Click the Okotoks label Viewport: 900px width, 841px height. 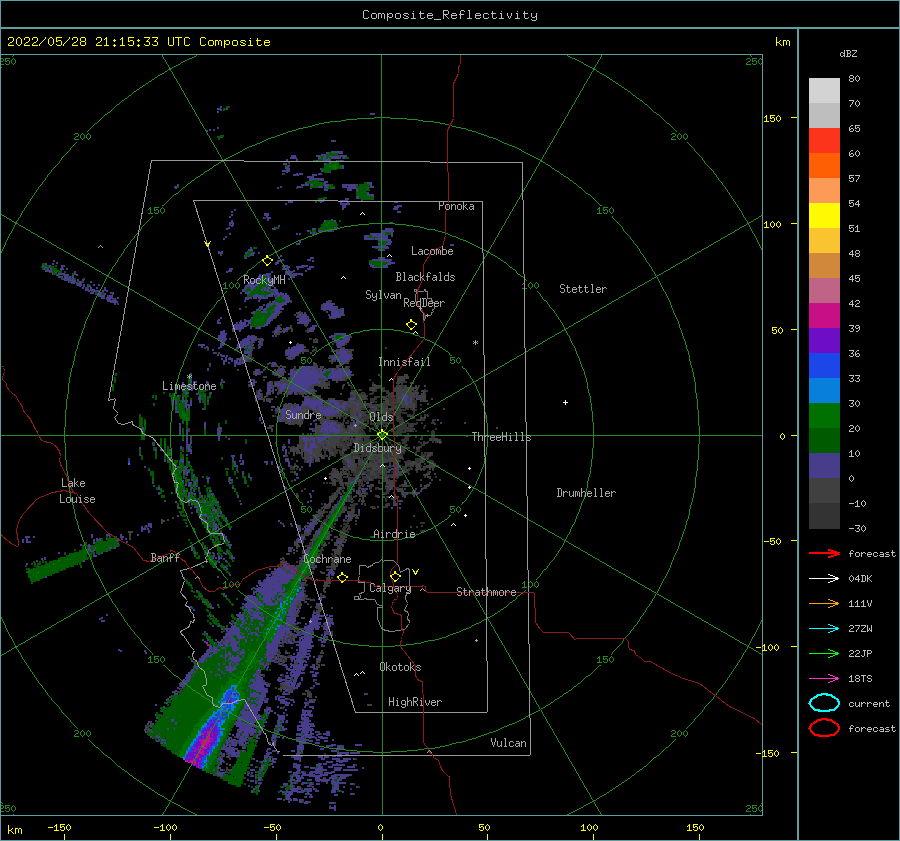click(400, 667)
